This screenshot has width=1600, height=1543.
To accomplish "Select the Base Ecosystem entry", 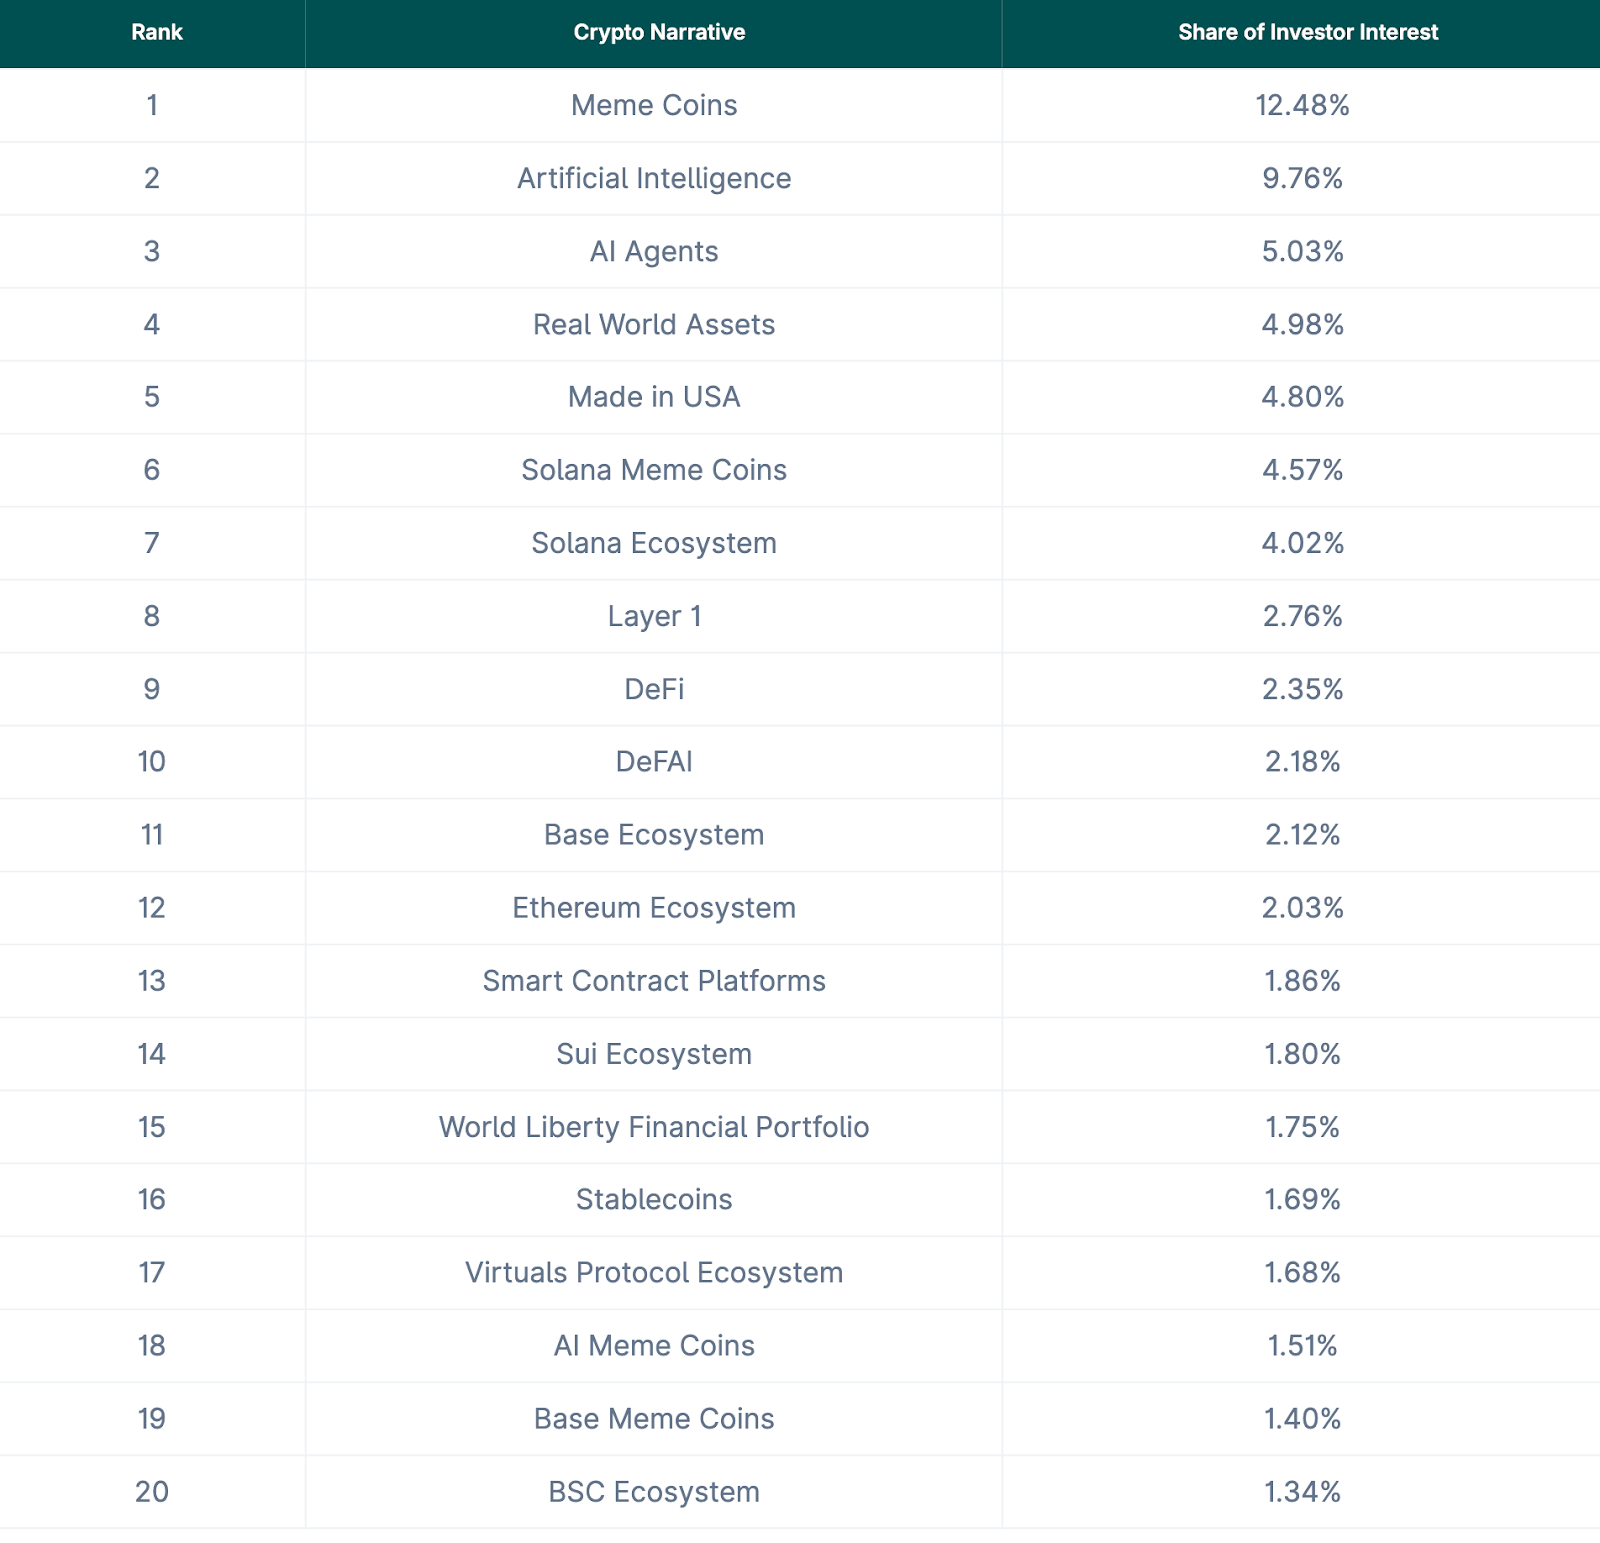I will point(654,835).
